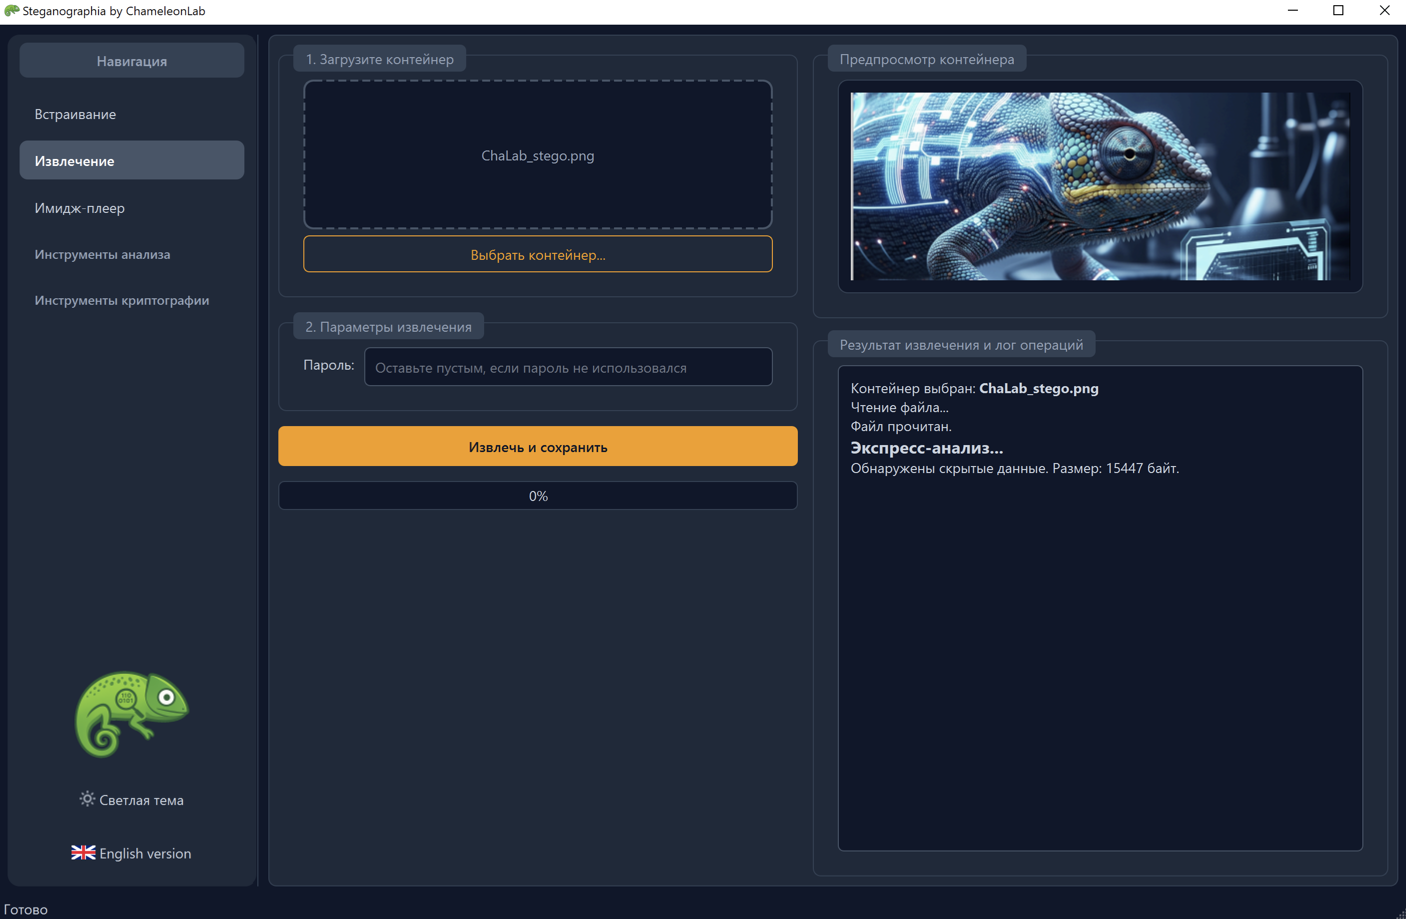
Task: Switch to English version
Action: tap(132, 853)
